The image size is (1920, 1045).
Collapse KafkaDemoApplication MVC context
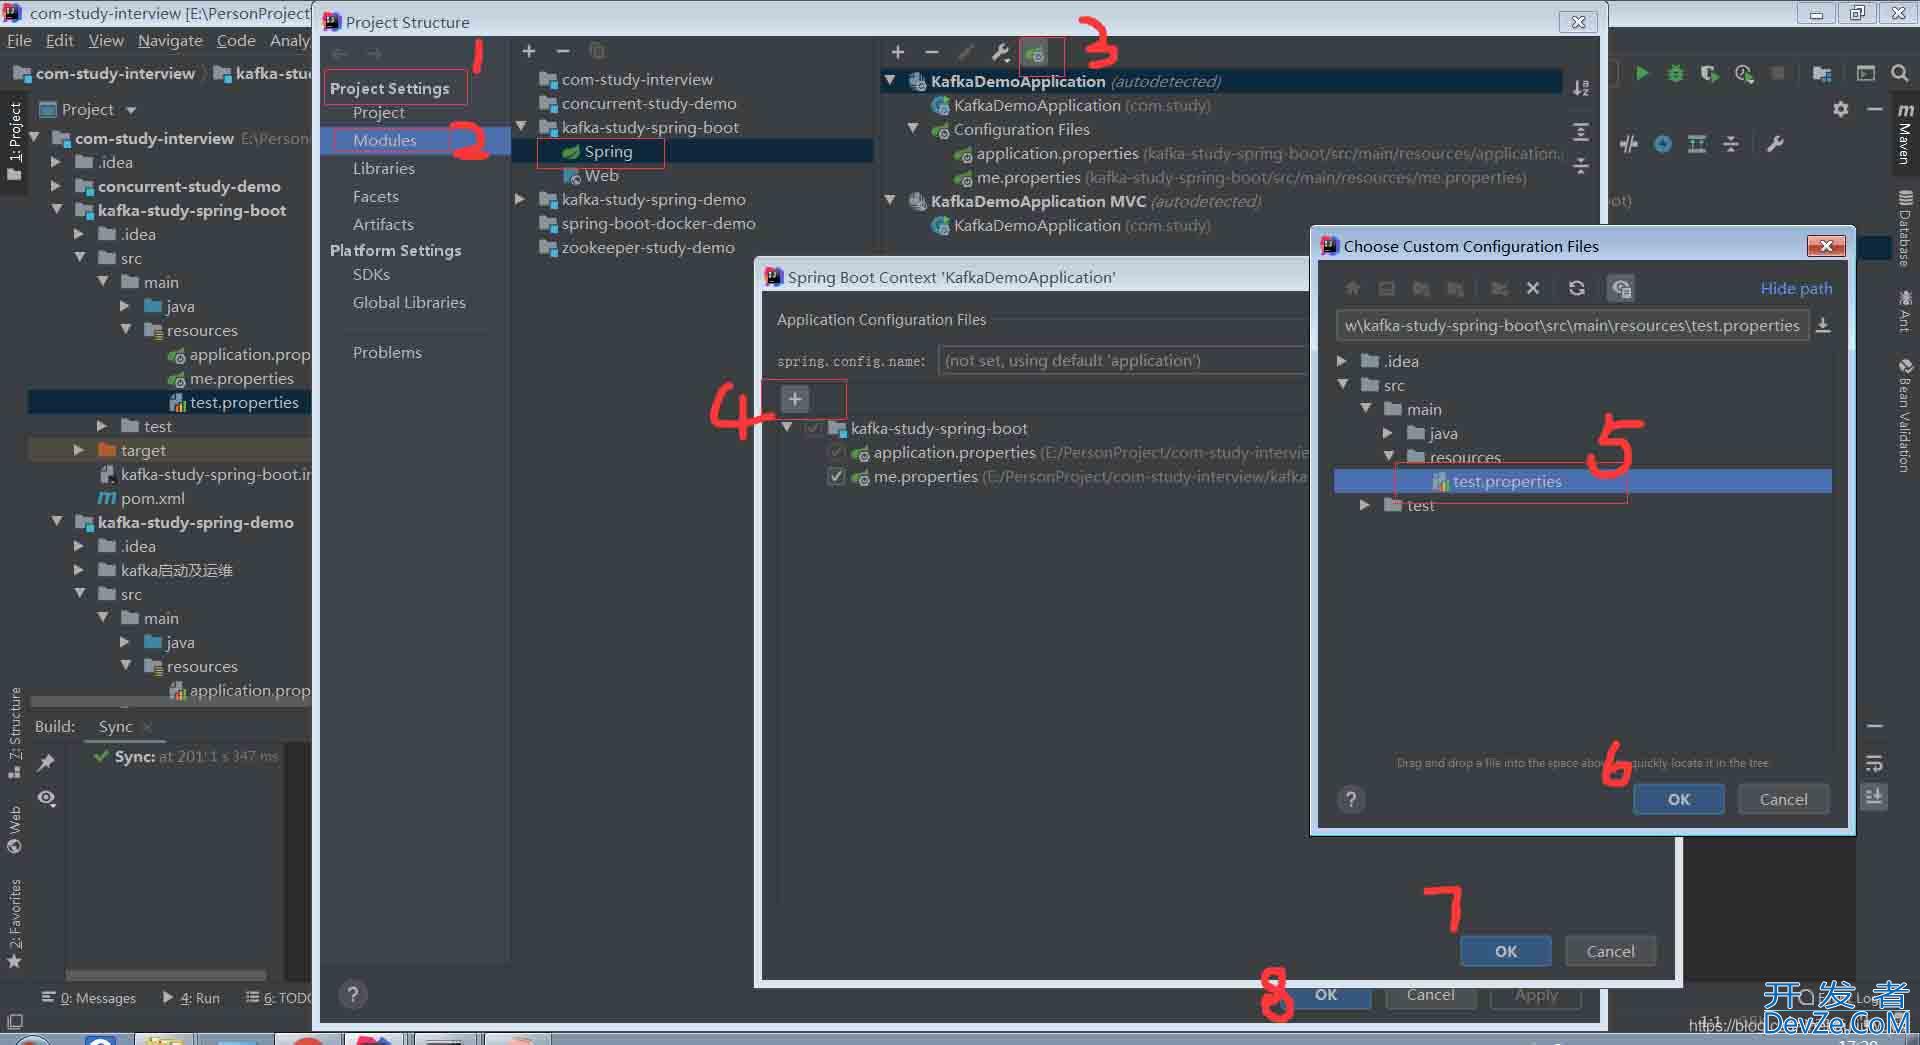click(890, 201)
